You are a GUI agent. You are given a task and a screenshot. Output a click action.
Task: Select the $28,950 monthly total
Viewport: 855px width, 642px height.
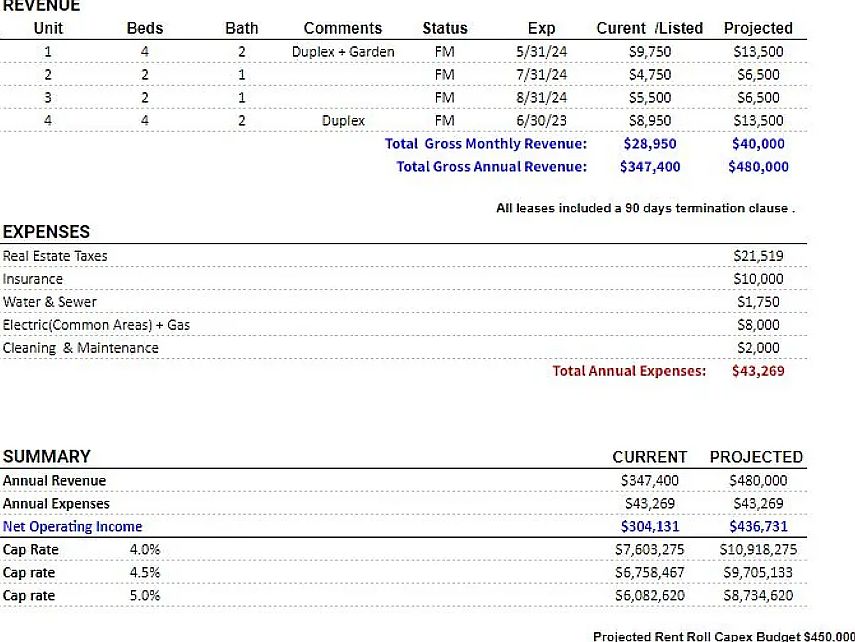click(650, 143)
